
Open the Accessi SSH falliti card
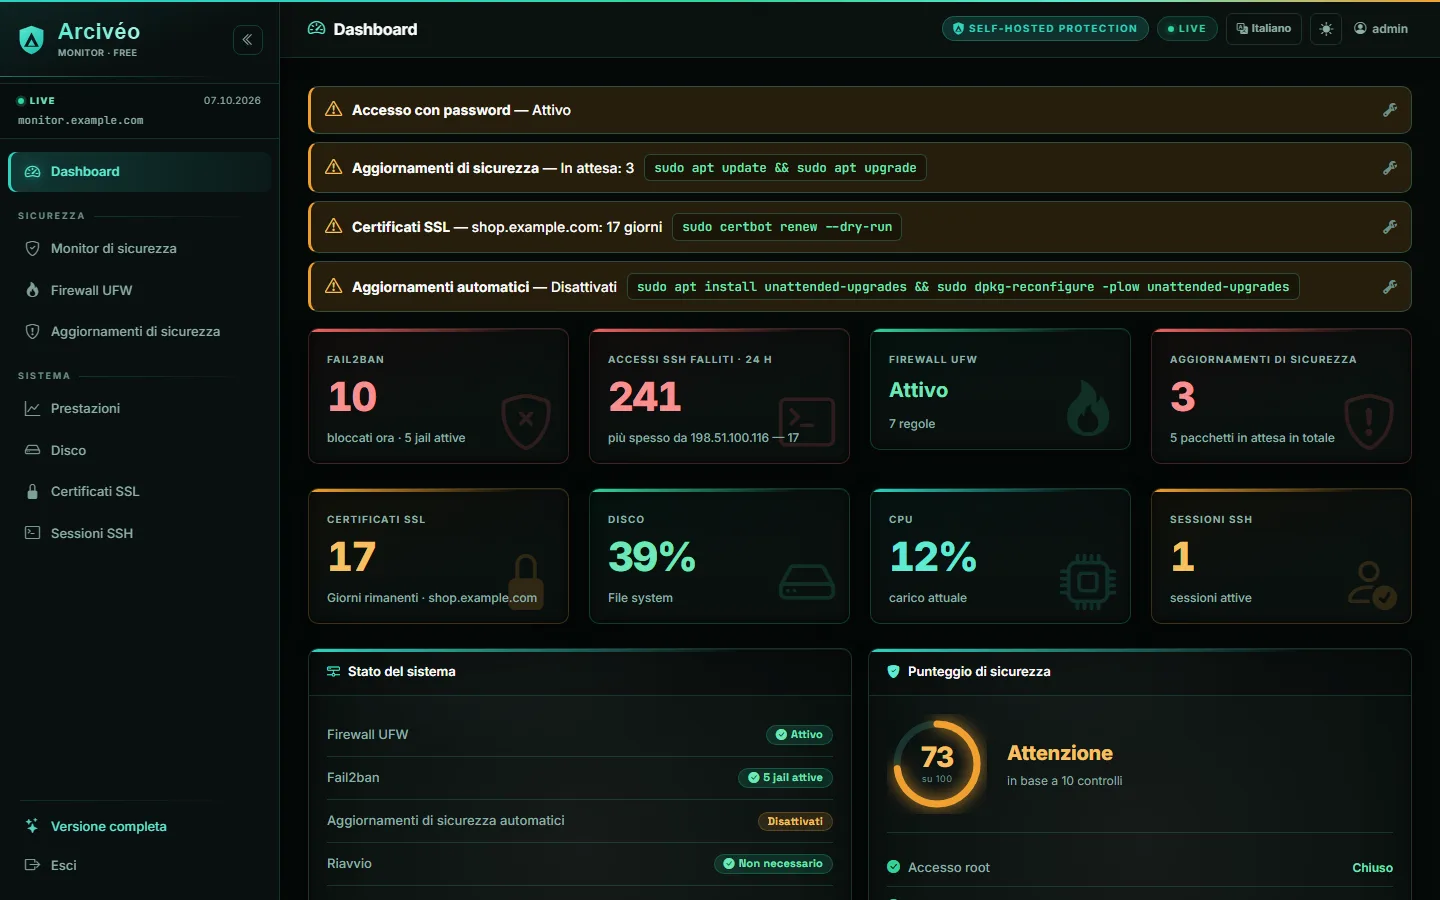[x=719, y=396]
